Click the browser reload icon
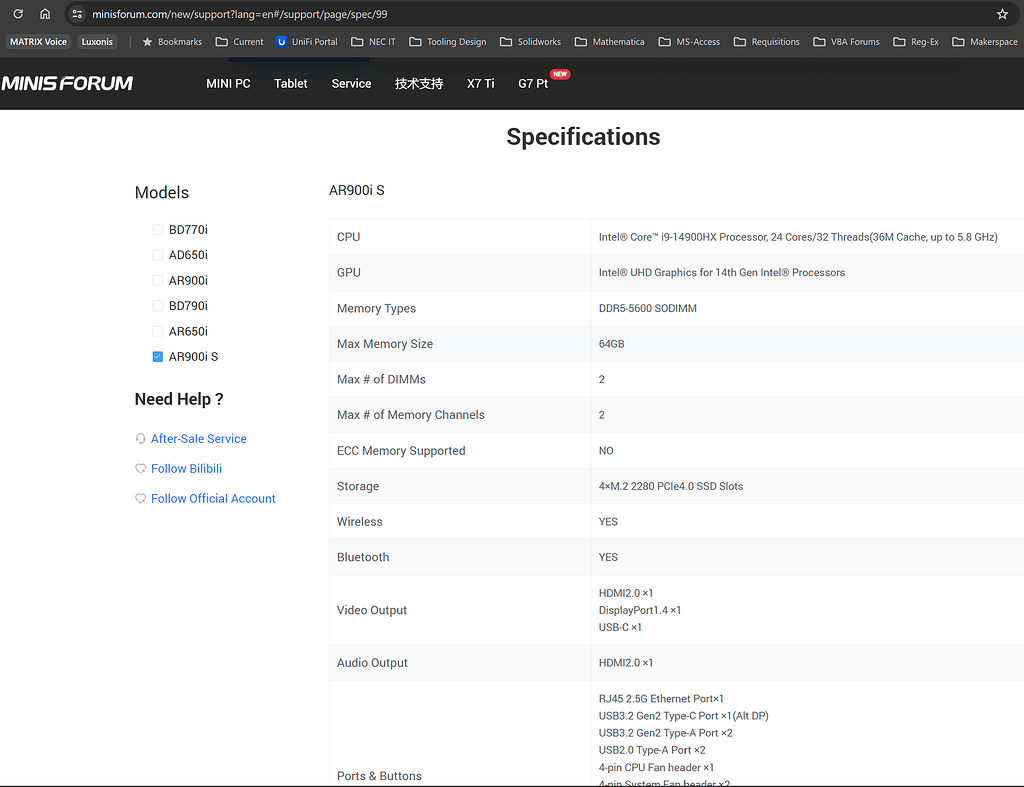1024x787 pixels. point(18,14)
